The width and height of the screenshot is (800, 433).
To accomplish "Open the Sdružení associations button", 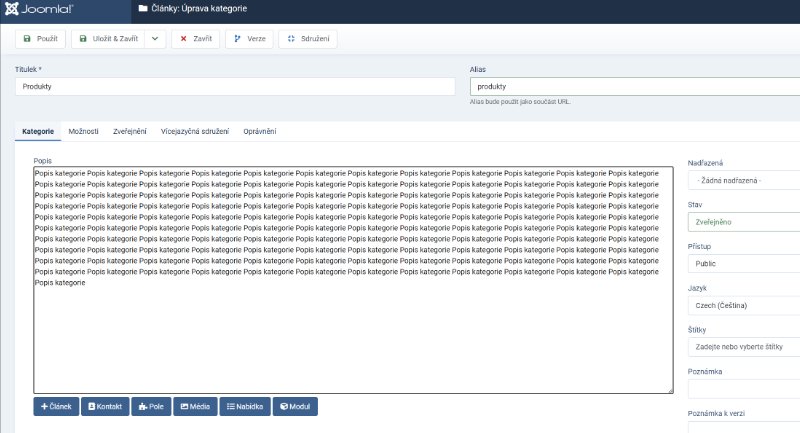I will [x=308, y=39].
